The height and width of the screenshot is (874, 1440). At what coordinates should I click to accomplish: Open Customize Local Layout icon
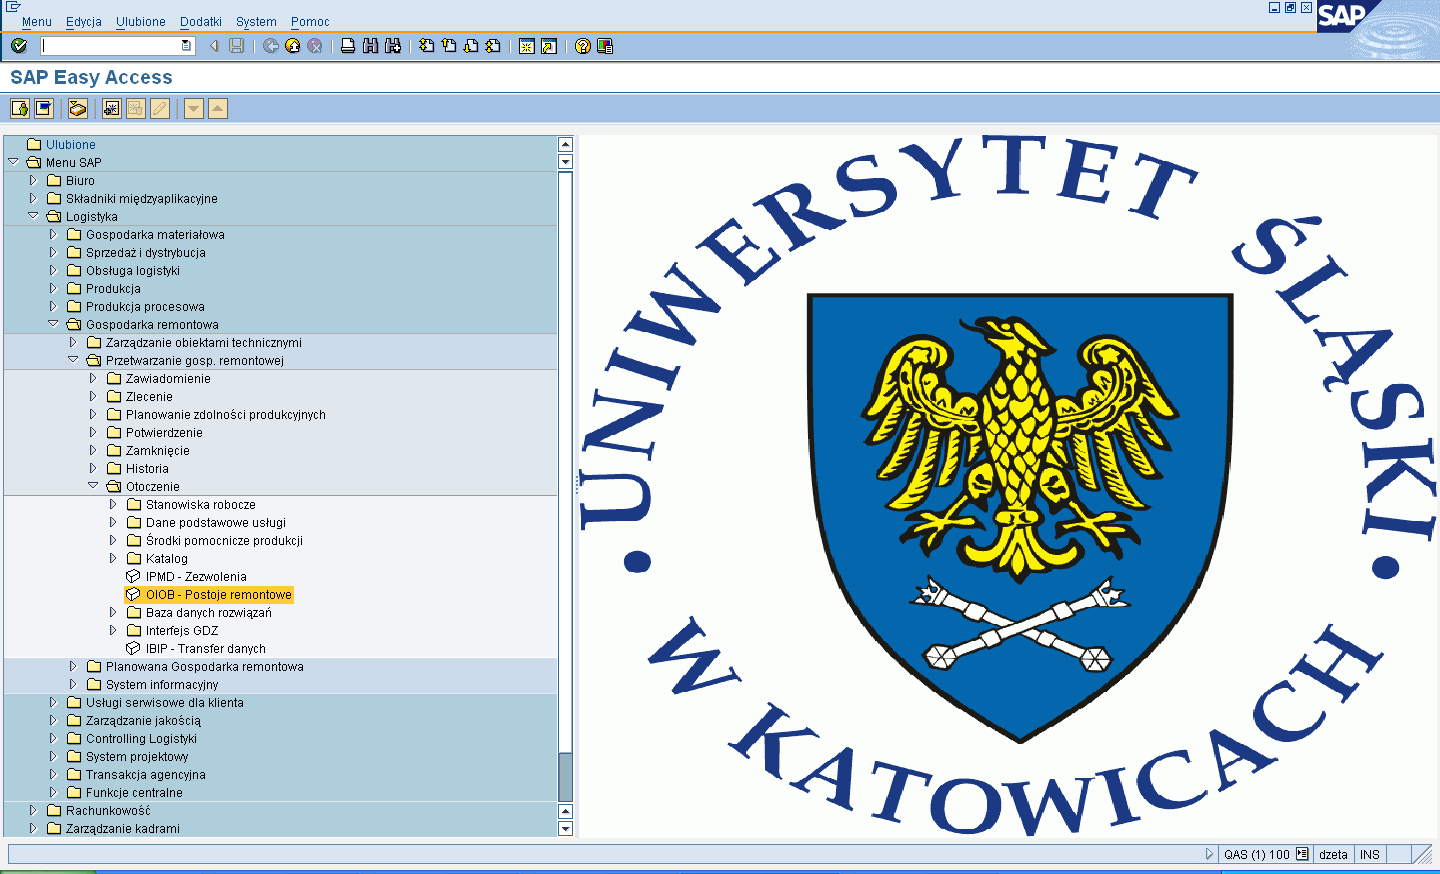point(605,46)
